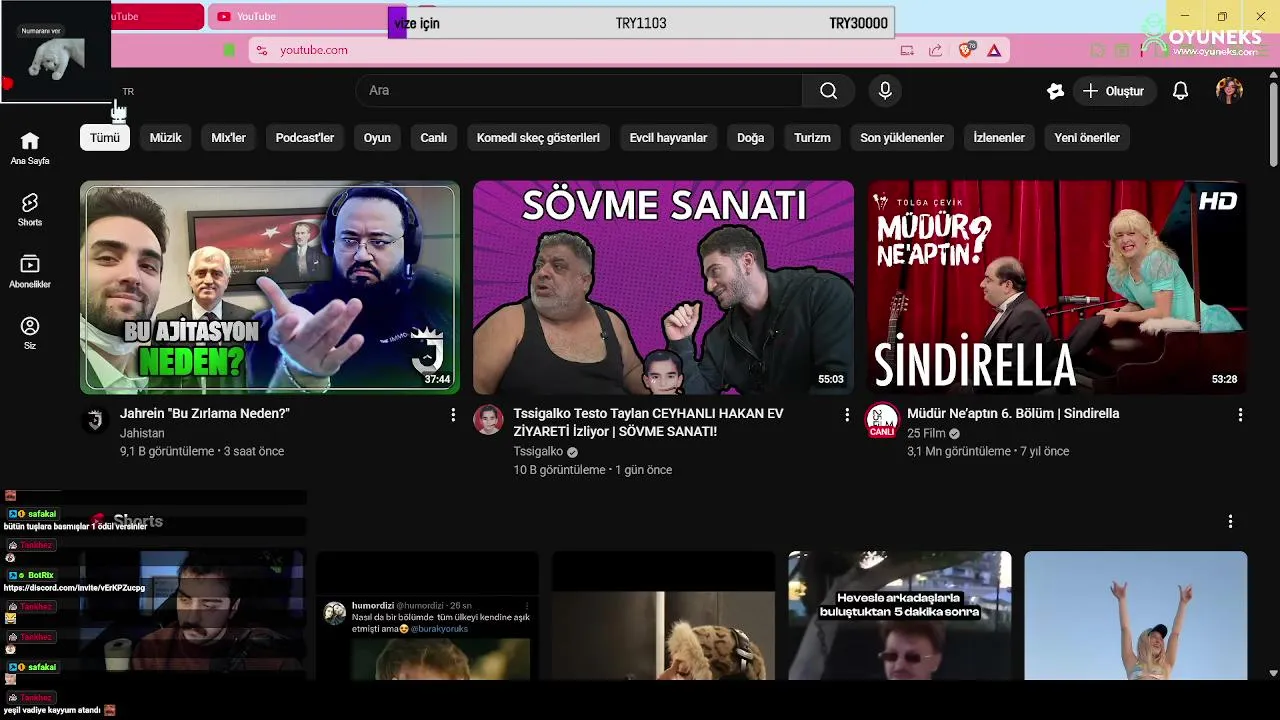This screenshot has width=1280, height=720.
Task: Open the Hevesle arkadaşlarla Short
Action: click(899, 616)
